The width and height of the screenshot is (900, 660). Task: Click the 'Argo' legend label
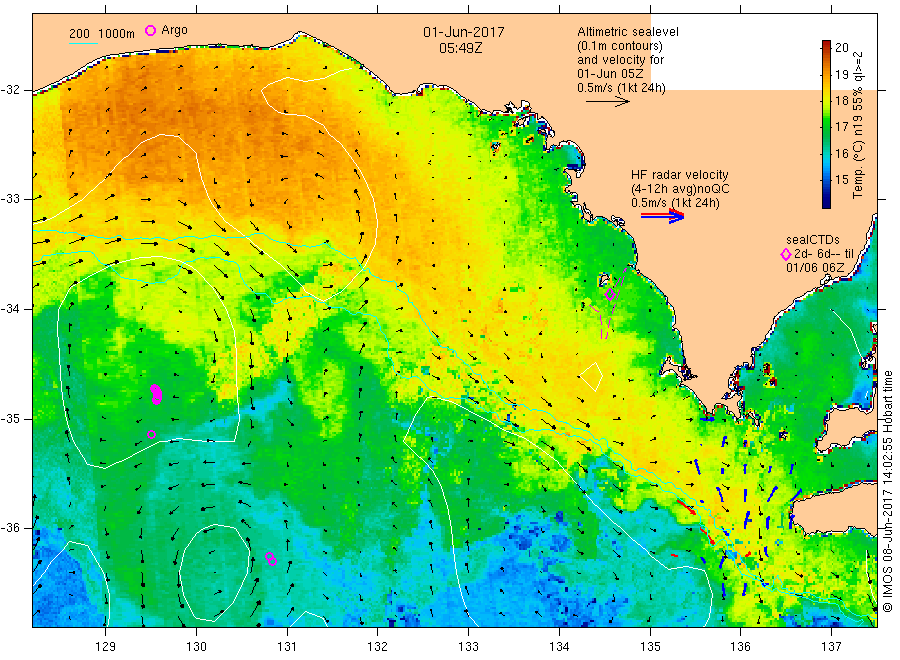(x=174, y=30)
